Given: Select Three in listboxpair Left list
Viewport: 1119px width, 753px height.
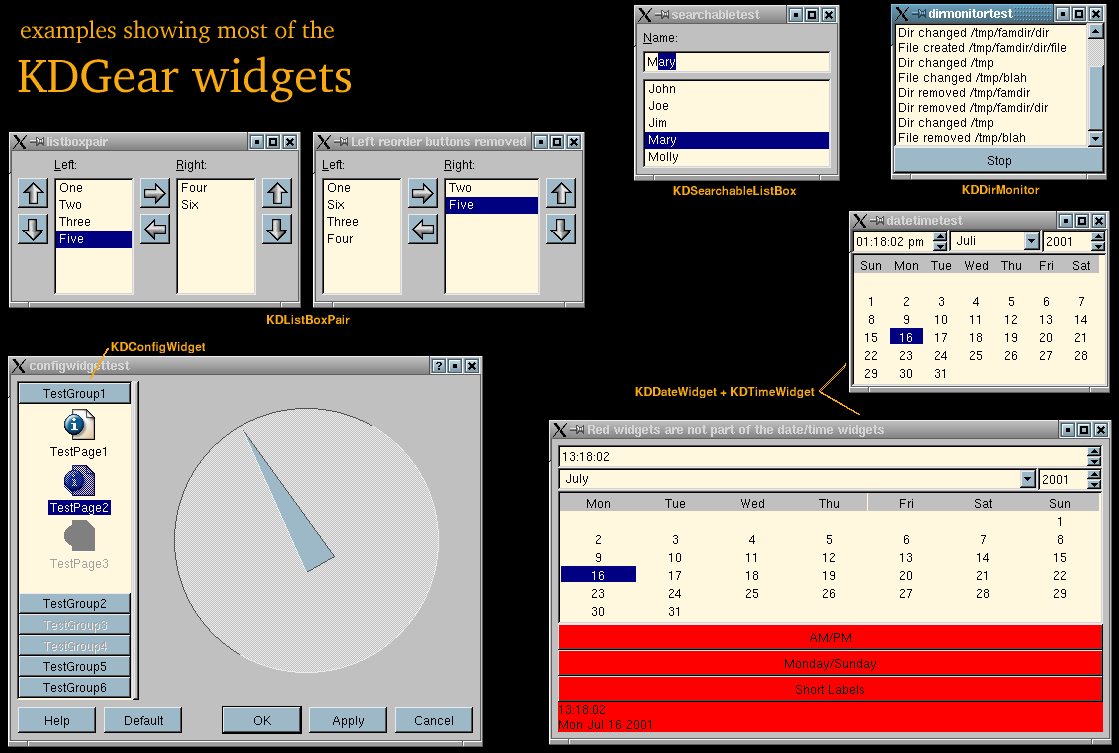Looking at the screenshot, I should [93, 222].
